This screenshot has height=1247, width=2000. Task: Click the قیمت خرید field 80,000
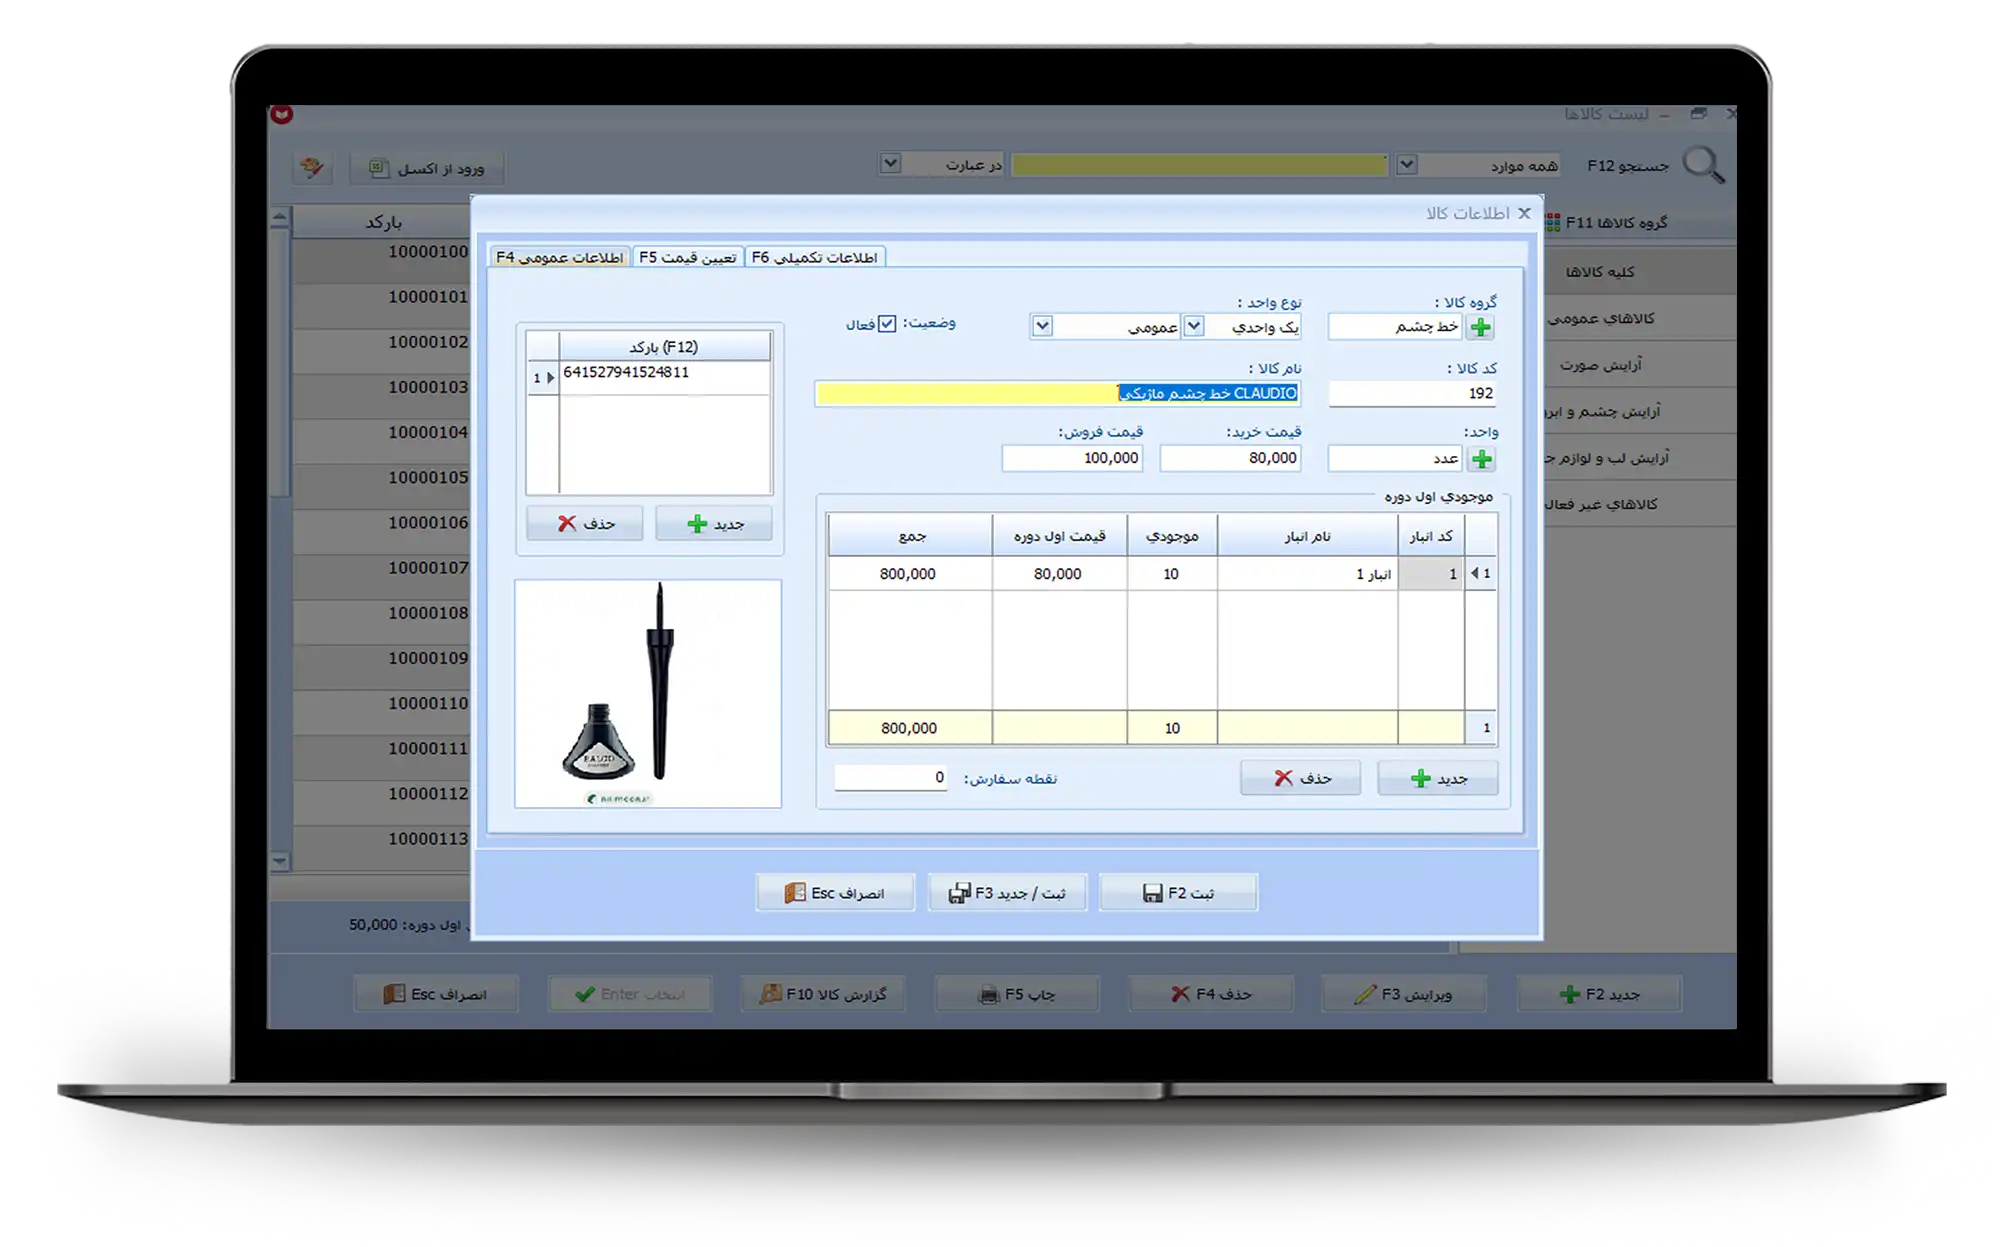point(1231,458)
